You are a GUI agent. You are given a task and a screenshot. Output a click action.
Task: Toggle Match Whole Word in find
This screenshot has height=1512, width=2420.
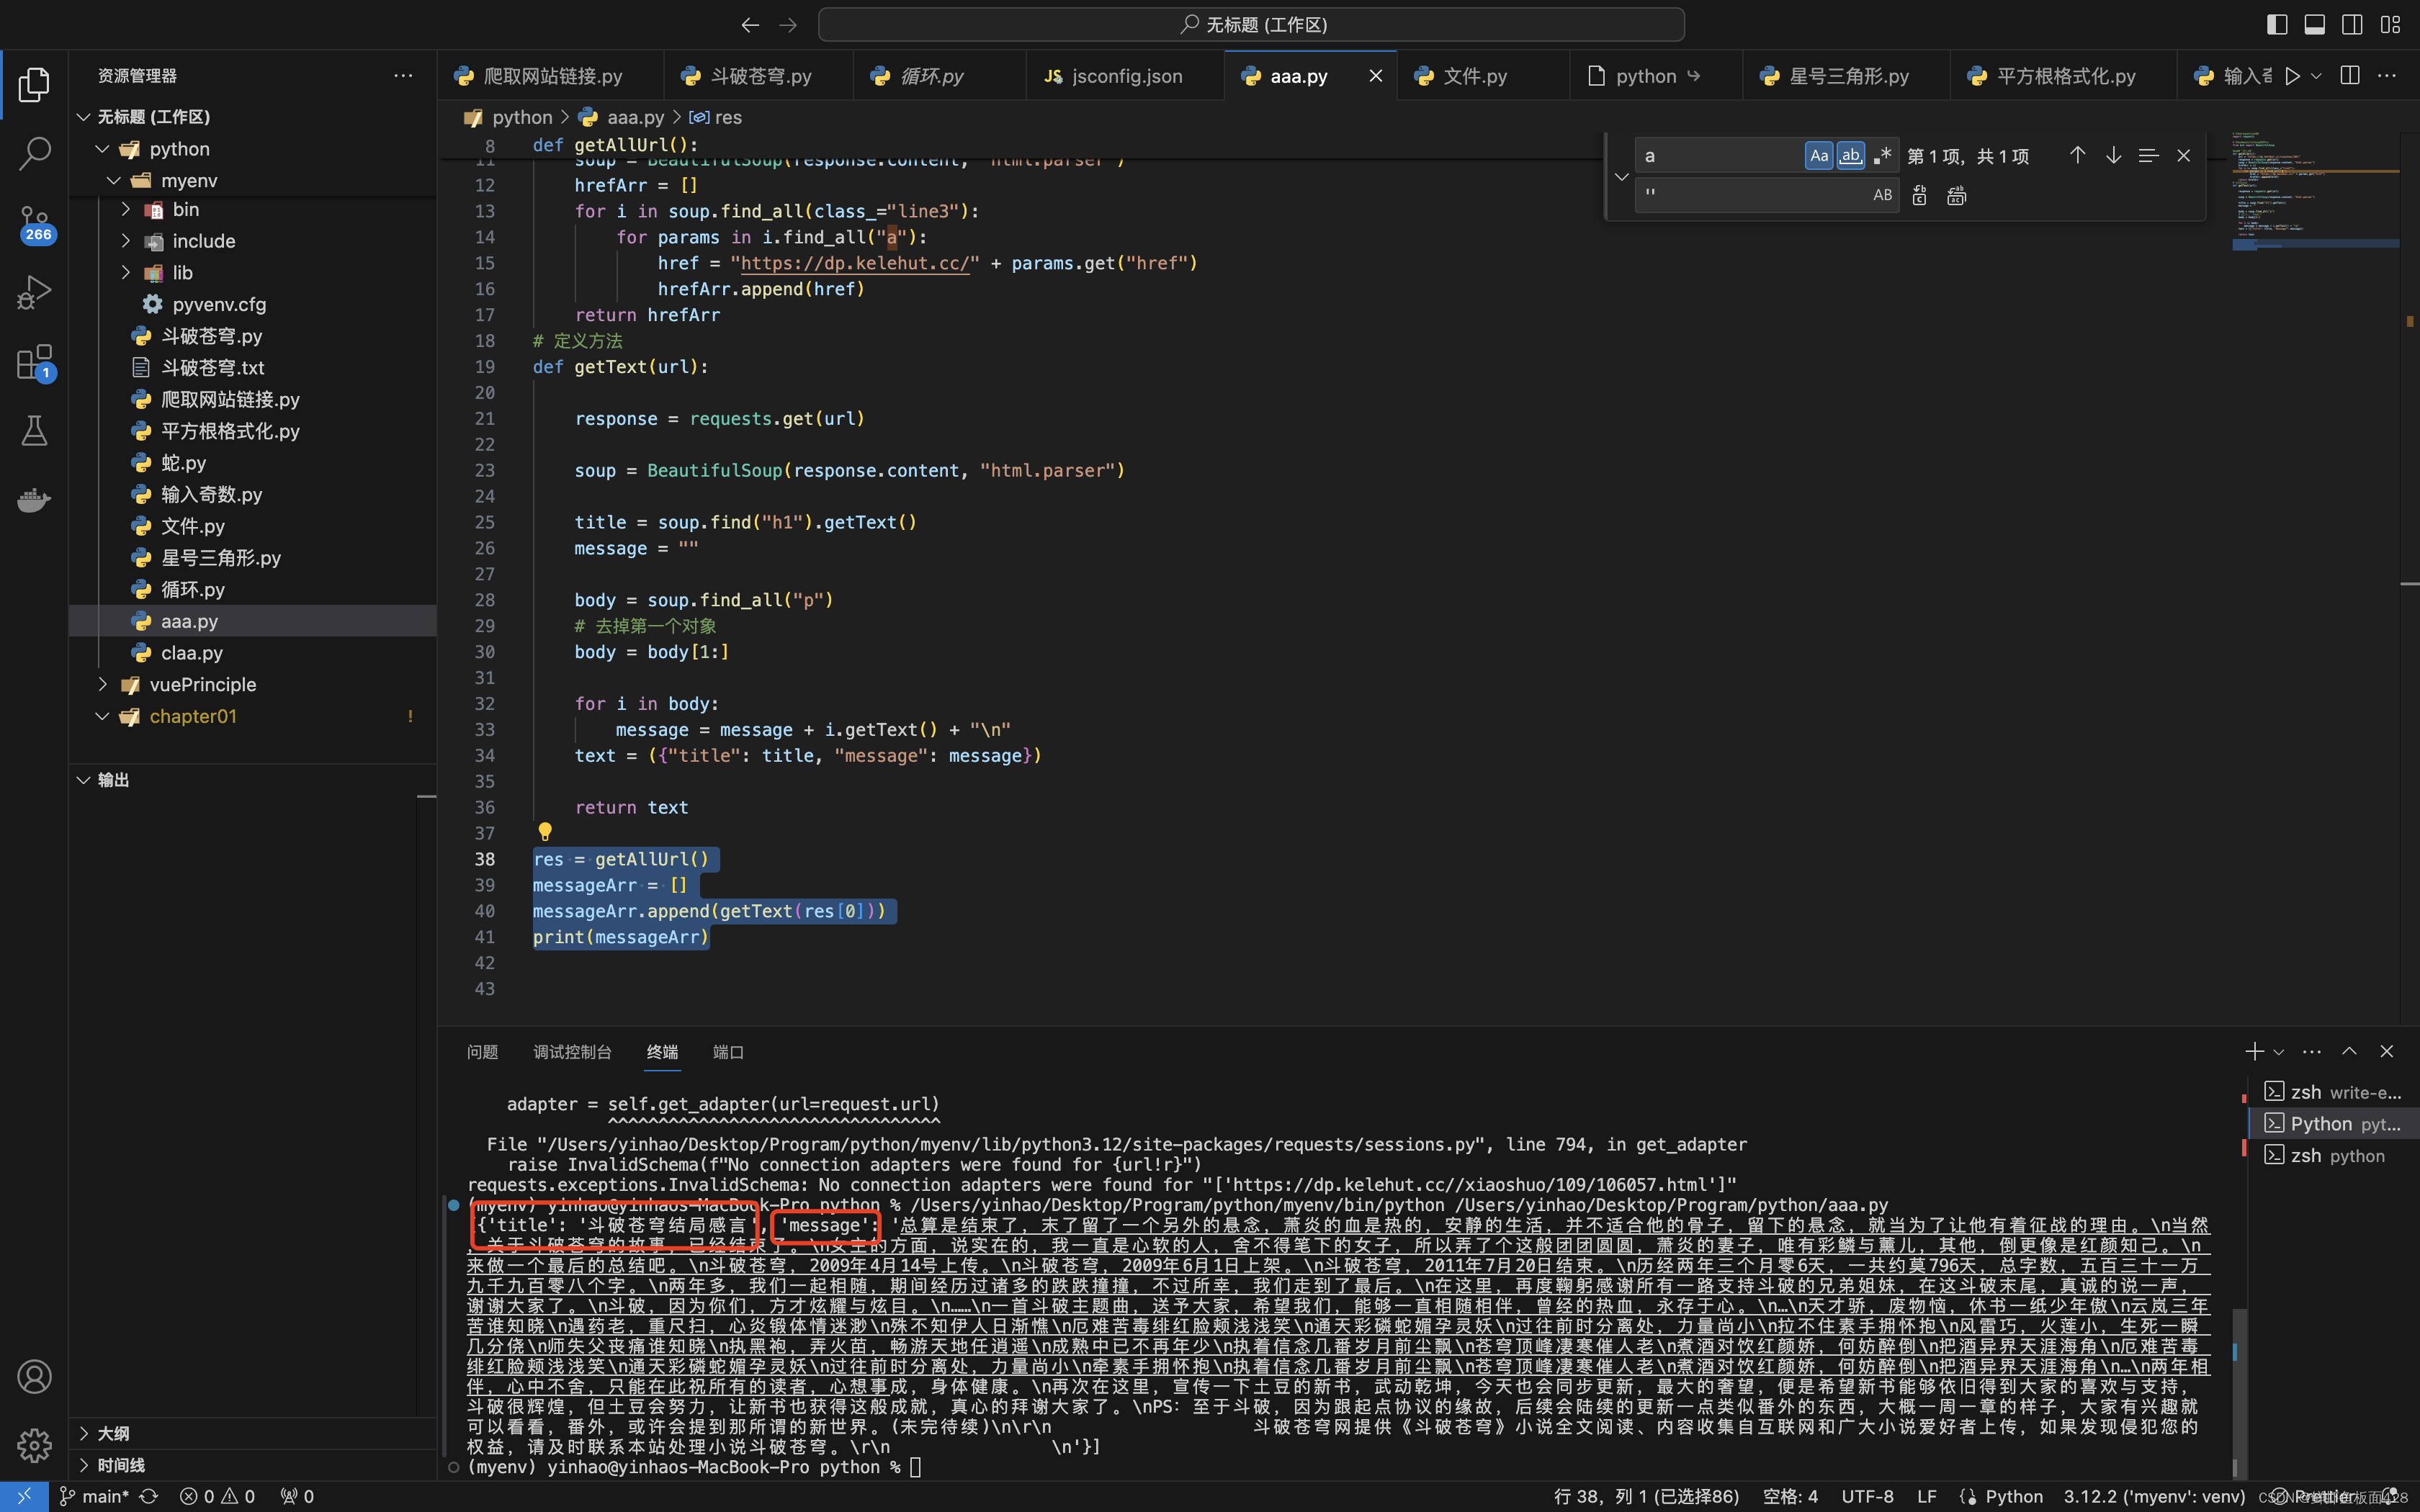pos(1851,155)
